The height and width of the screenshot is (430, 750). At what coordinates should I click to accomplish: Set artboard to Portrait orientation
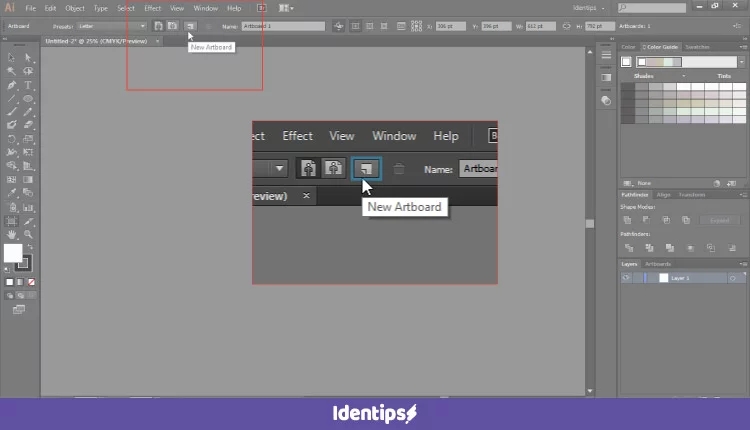point(158,25)
